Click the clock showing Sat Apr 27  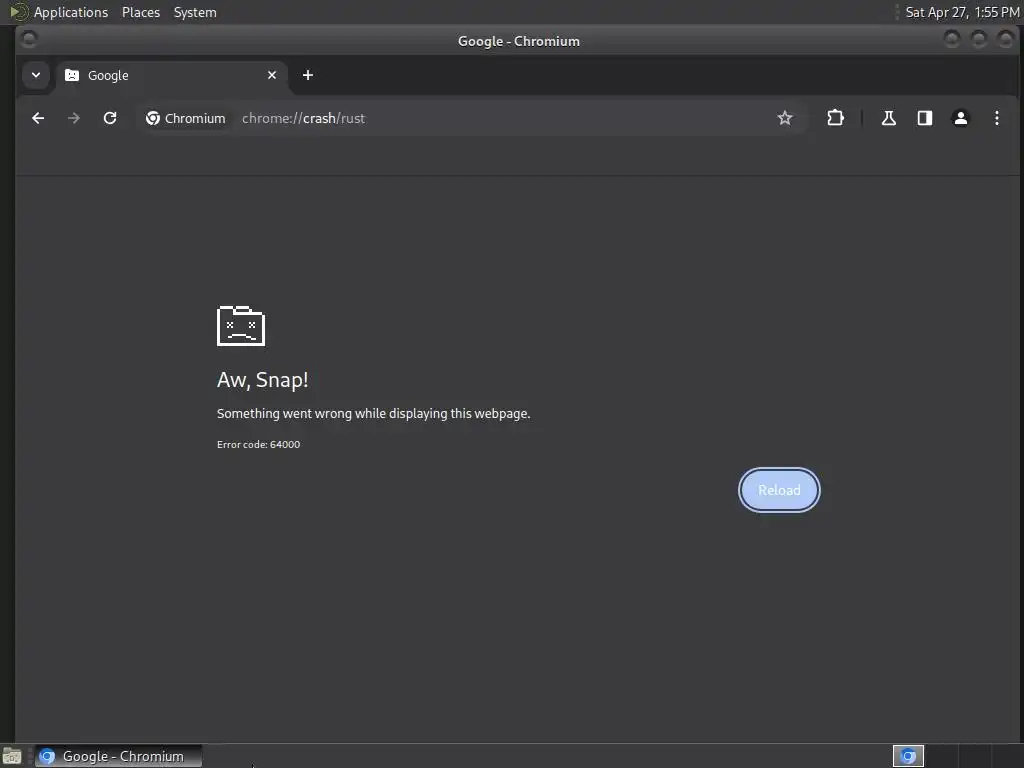click(962, 12)
